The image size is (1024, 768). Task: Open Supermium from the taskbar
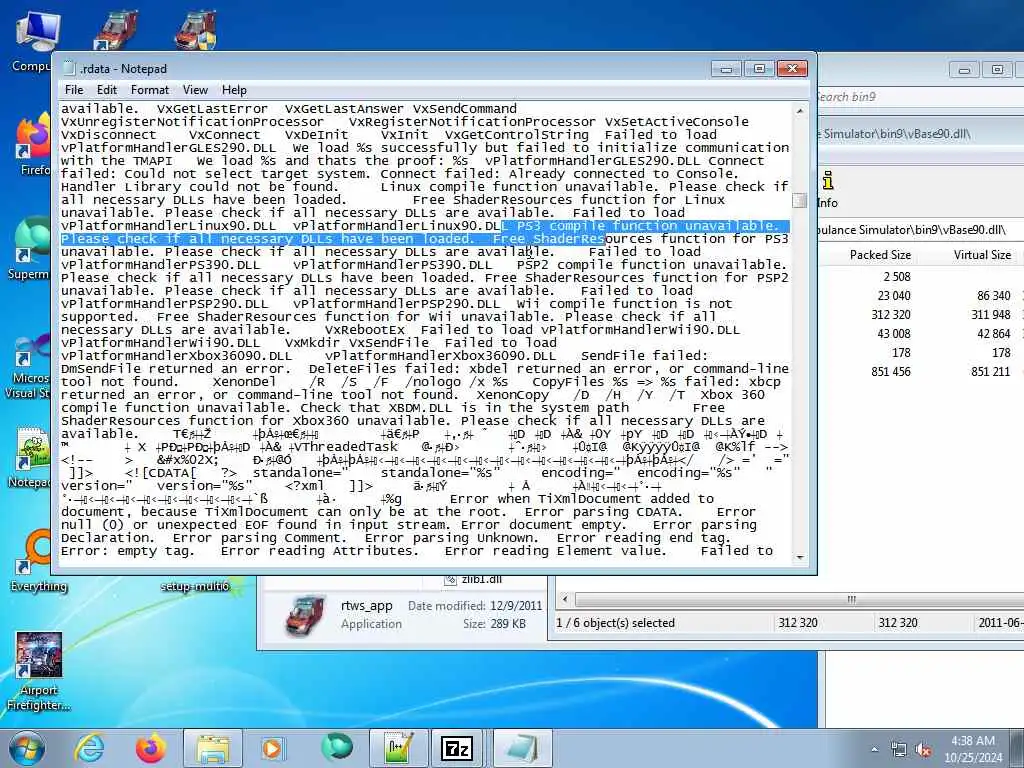(x=337, y=748)
